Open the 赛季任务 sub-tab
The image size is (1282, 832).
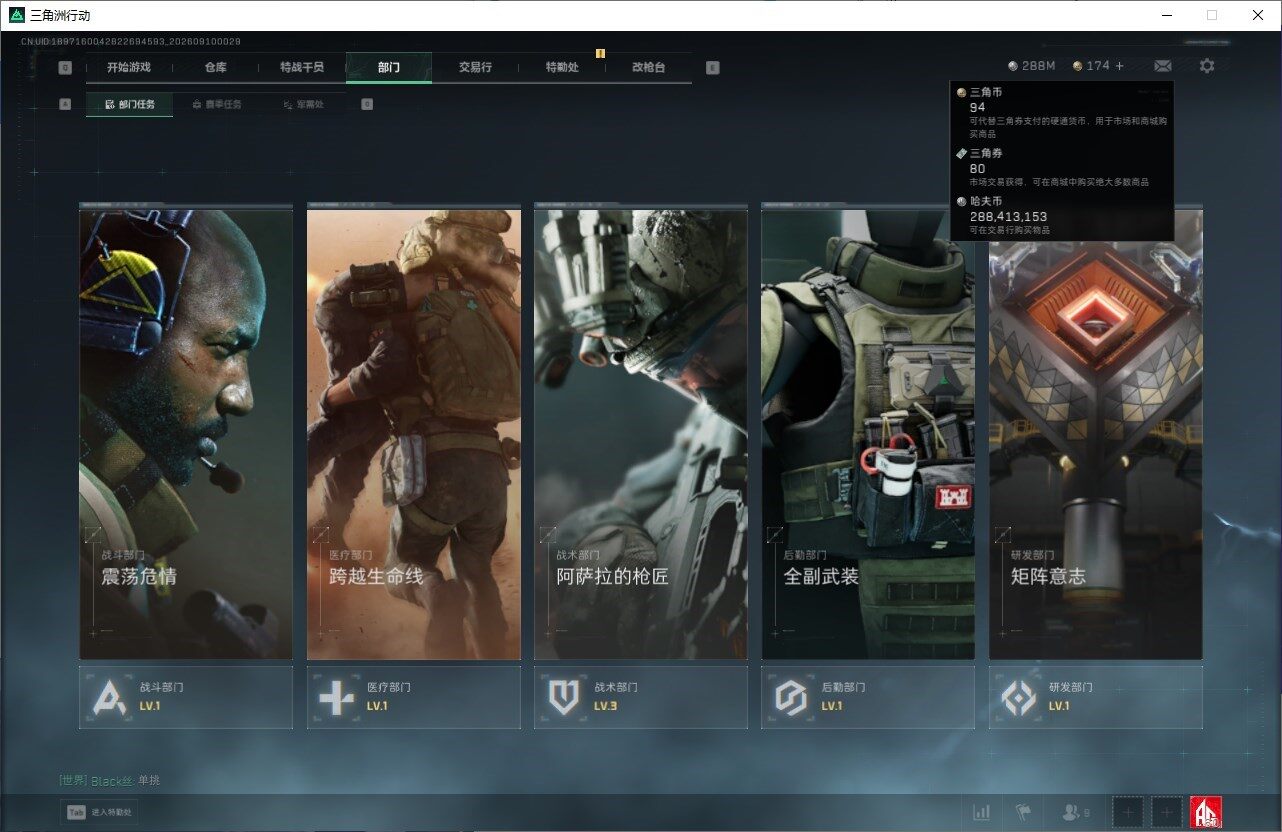tap(216, 104)
